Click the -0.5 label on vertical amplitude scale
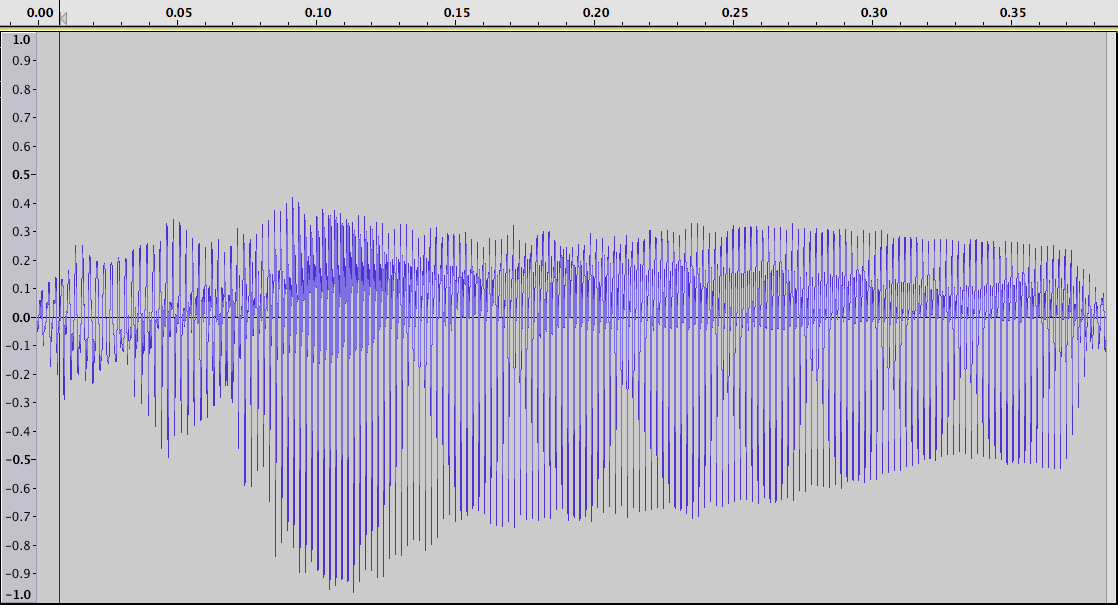 [19, 460]
